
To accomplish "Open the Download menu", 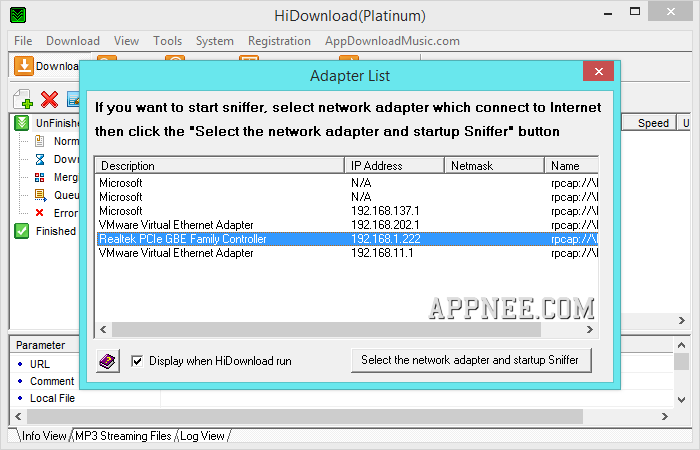I will tap(73, 41).
